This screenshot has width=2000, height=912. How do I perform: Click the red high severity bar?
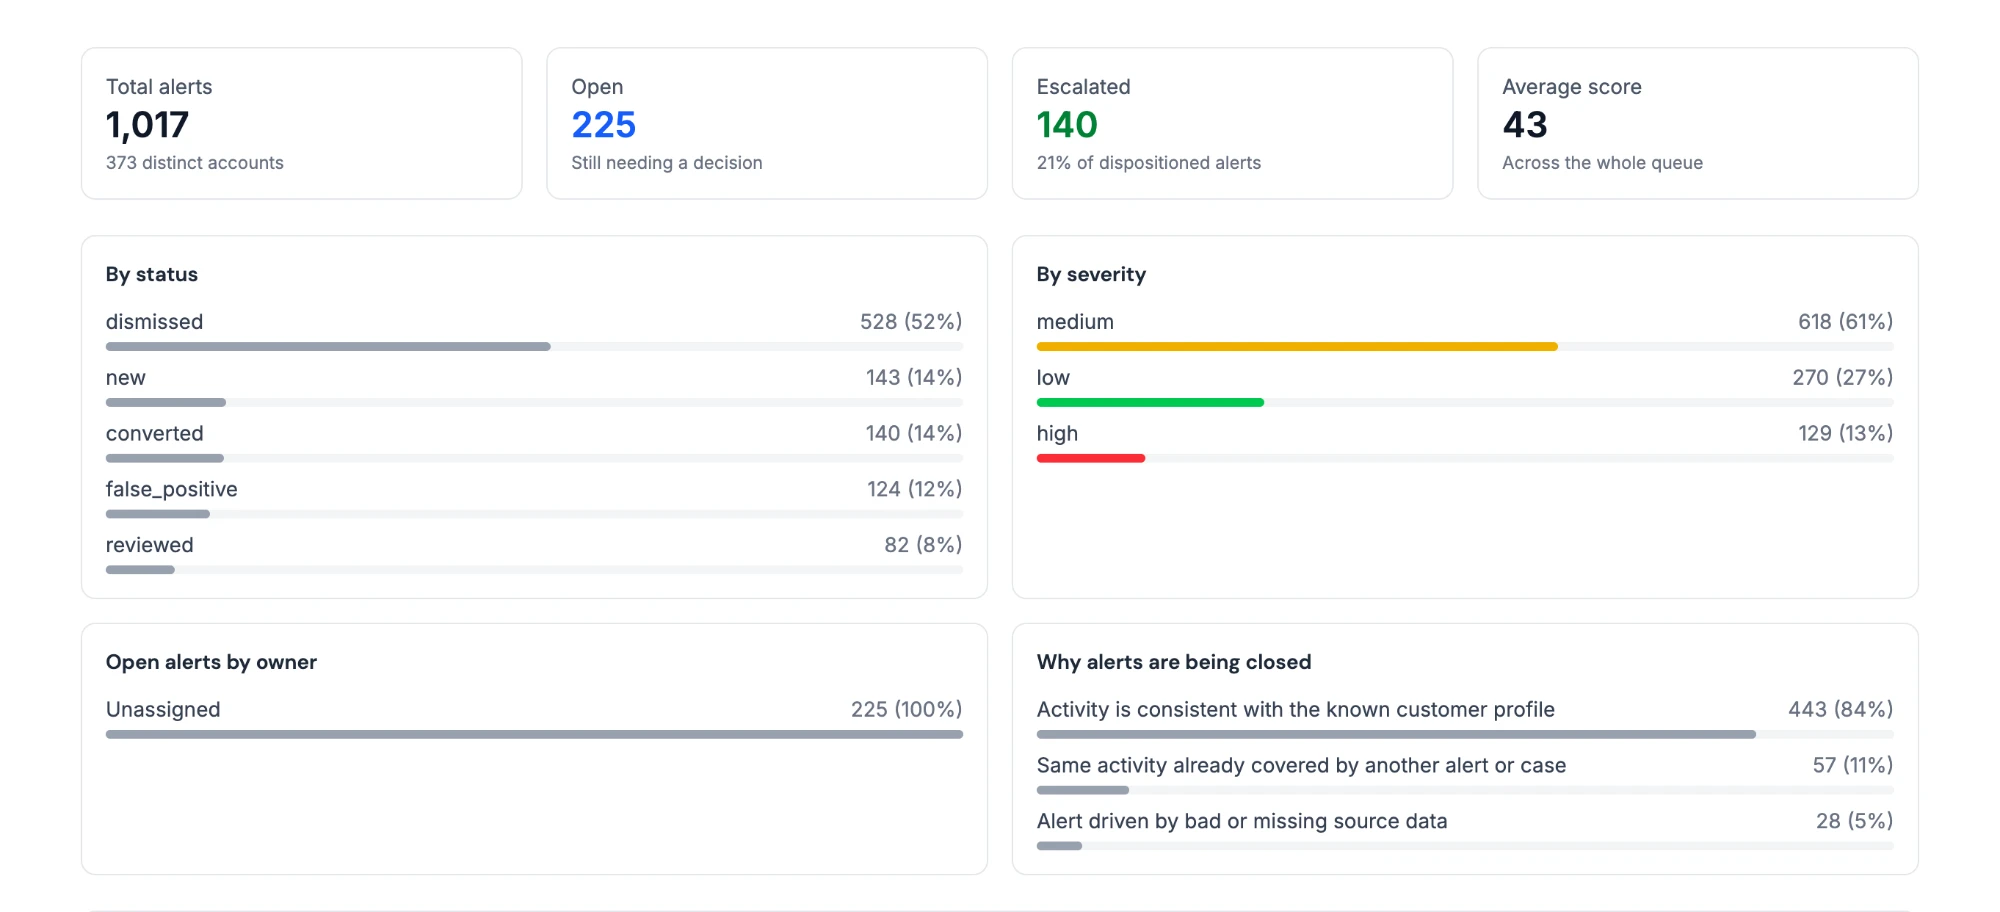[x=1091, y=458]
